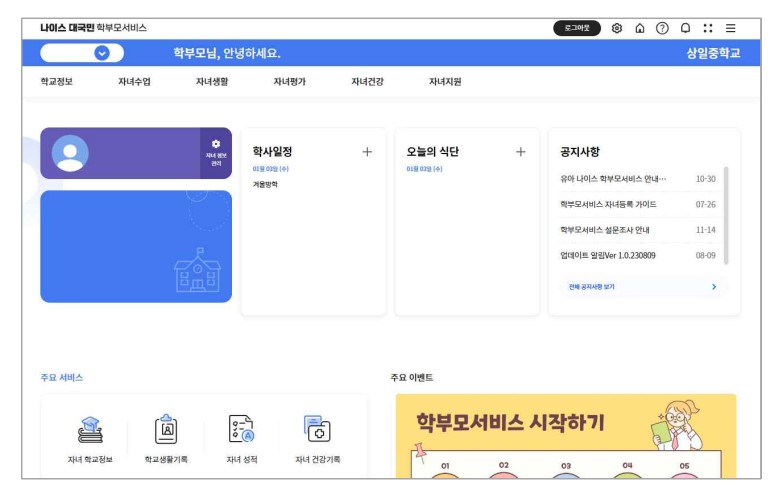This screenshot has width=780, height=489.
Task: Open notifications bell icon
Action: pos(685,28)
